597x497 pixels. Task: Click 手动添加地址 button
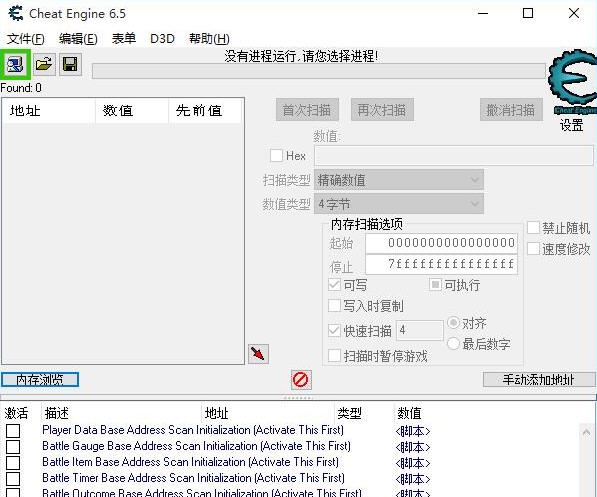point(538,380)
